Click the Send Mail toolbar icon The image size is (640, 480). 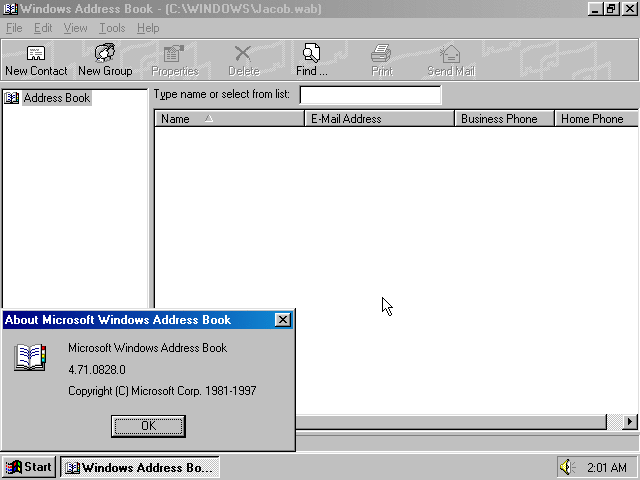click(451, 60)
